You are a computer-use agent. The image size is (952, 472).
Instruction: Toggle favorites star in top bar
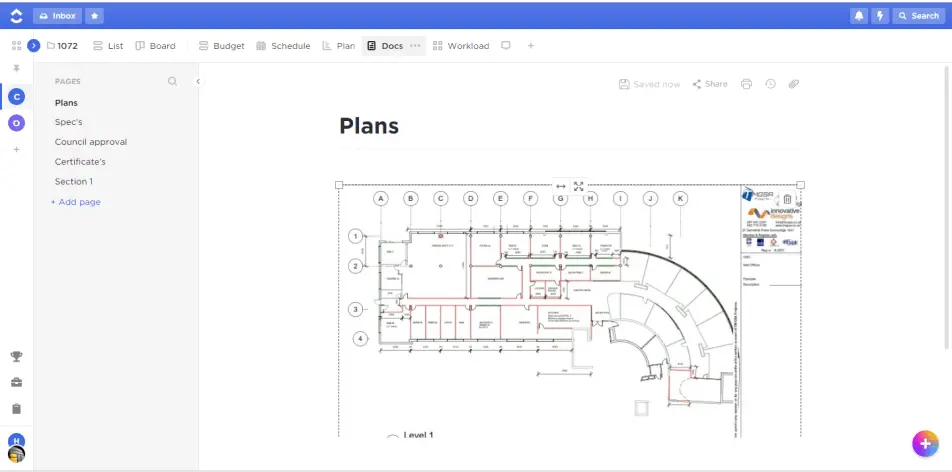coord(93,16)
